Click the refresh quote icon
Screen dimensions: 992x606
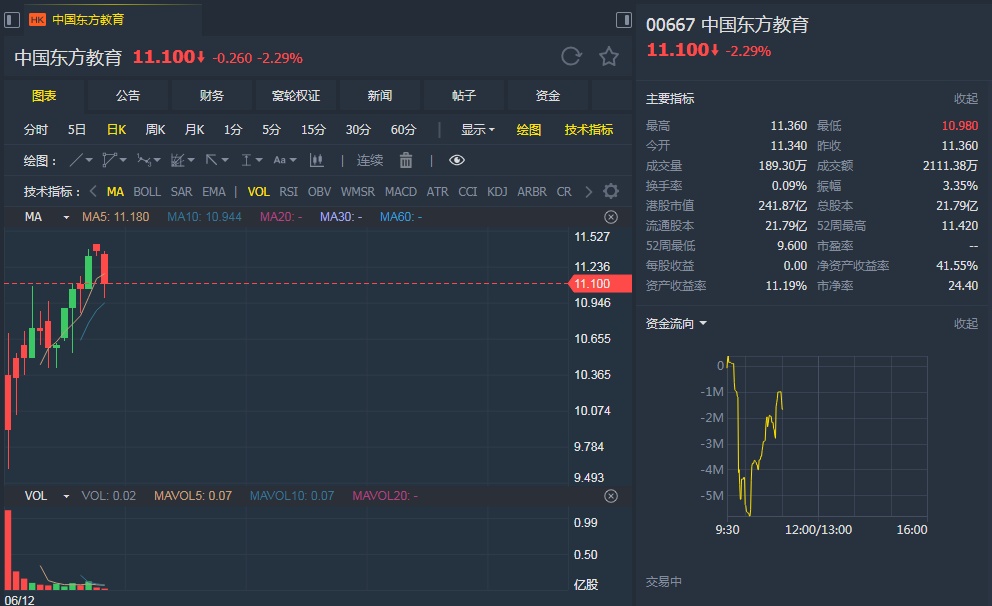(x=571, y=57)
